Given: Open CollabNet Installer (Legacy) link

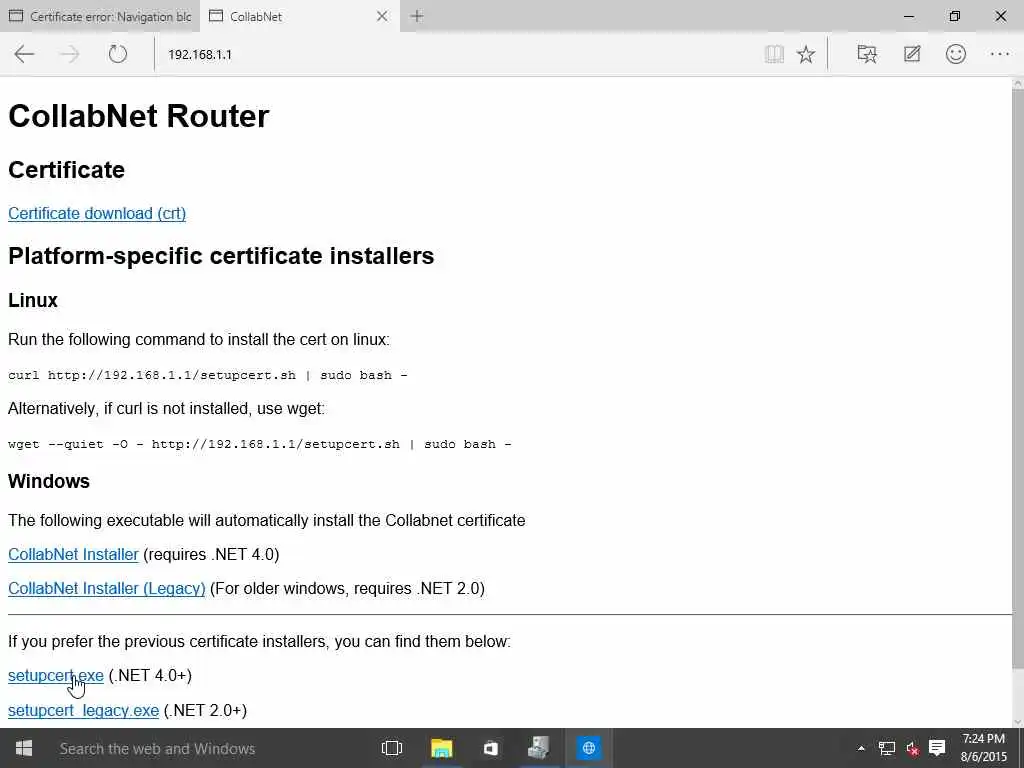Looking at the screenshot, I should point(106,588).
